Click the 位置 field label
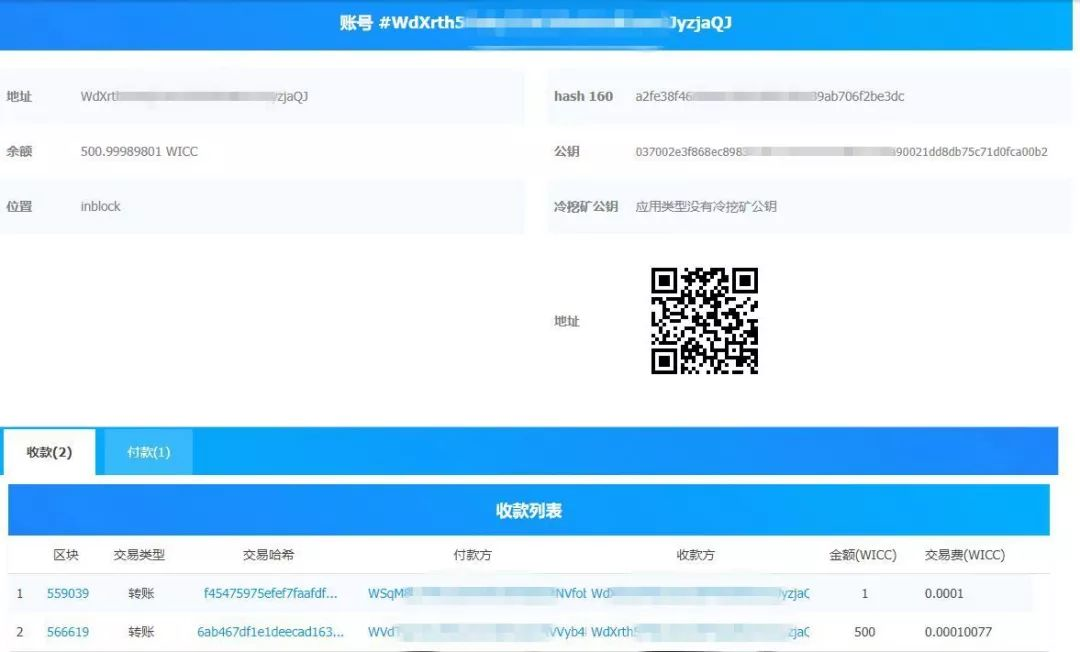This screenshot has width=1080, height=652. click(x=19, y=207)
